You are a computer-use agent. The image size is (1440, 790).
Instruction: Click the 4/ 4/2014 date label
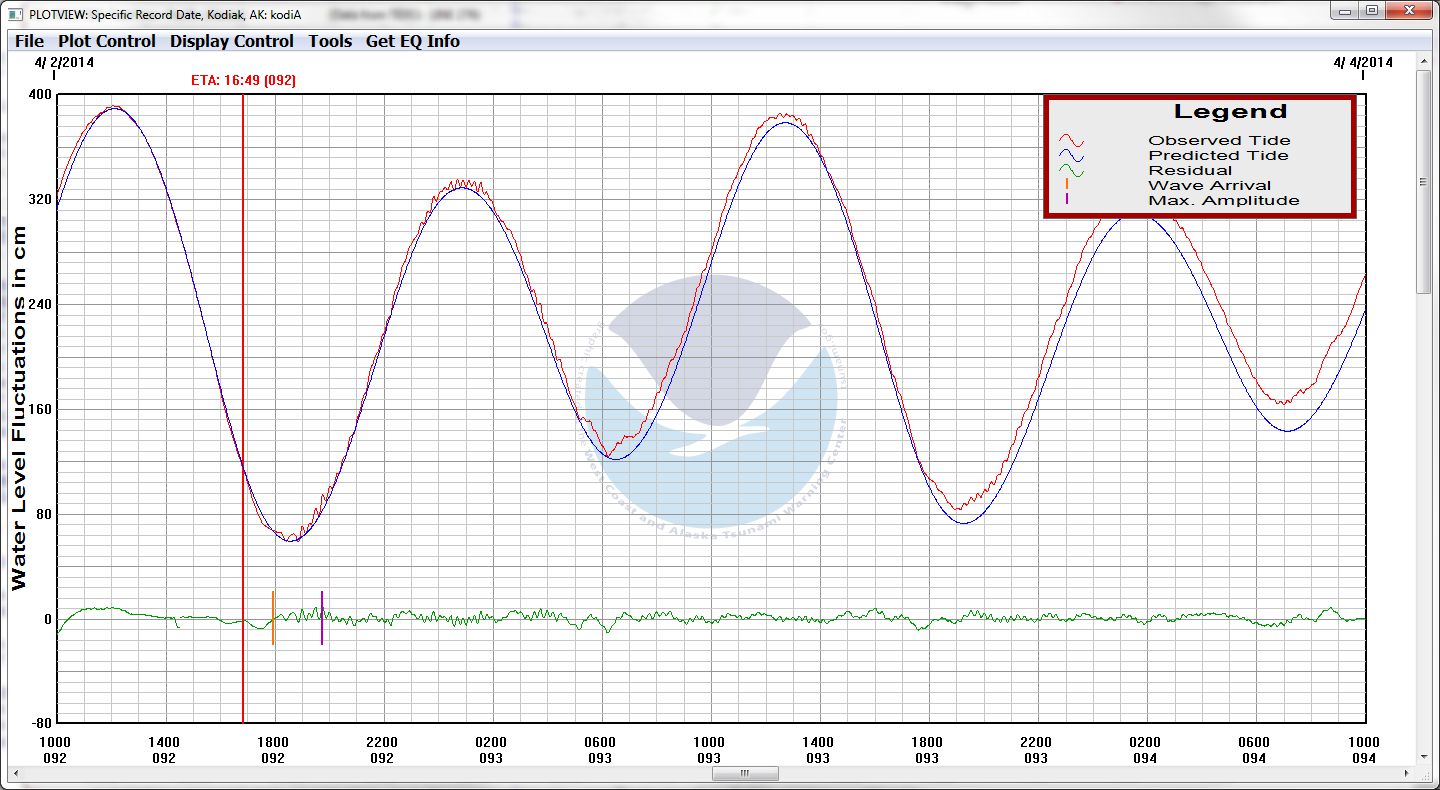pos(1363,62)
